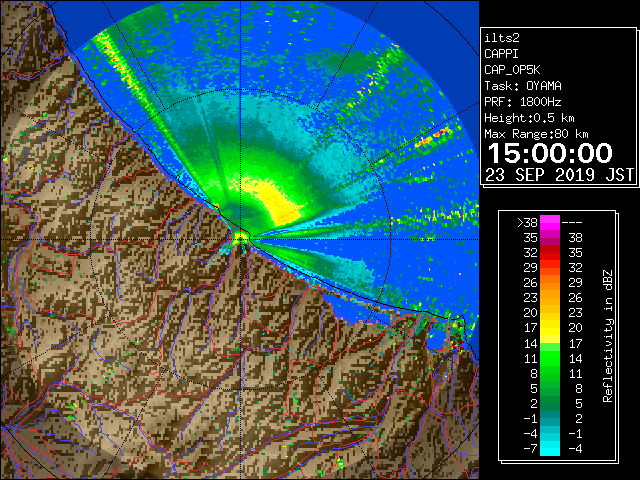Click the 'PRF: 1800Hz' text
Image resolution: width=640 pixels, height=480 pixels.
523,102
